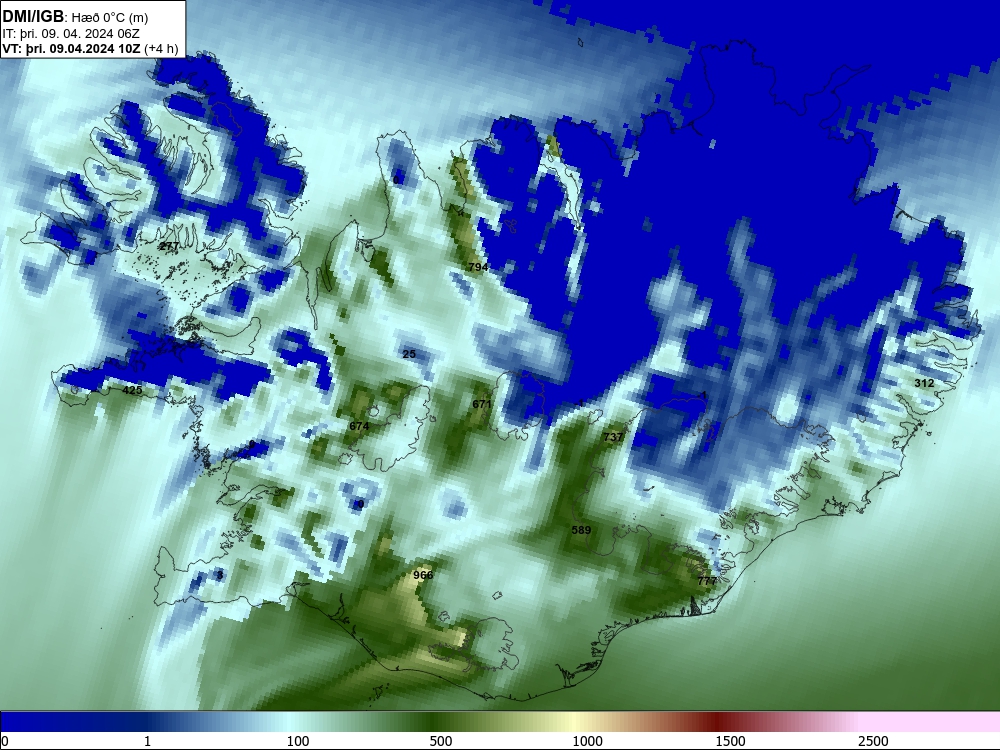Click the IT þri. 09. 04. 2024 06Z line
The image size is (1000, 750).
(71, 34)
